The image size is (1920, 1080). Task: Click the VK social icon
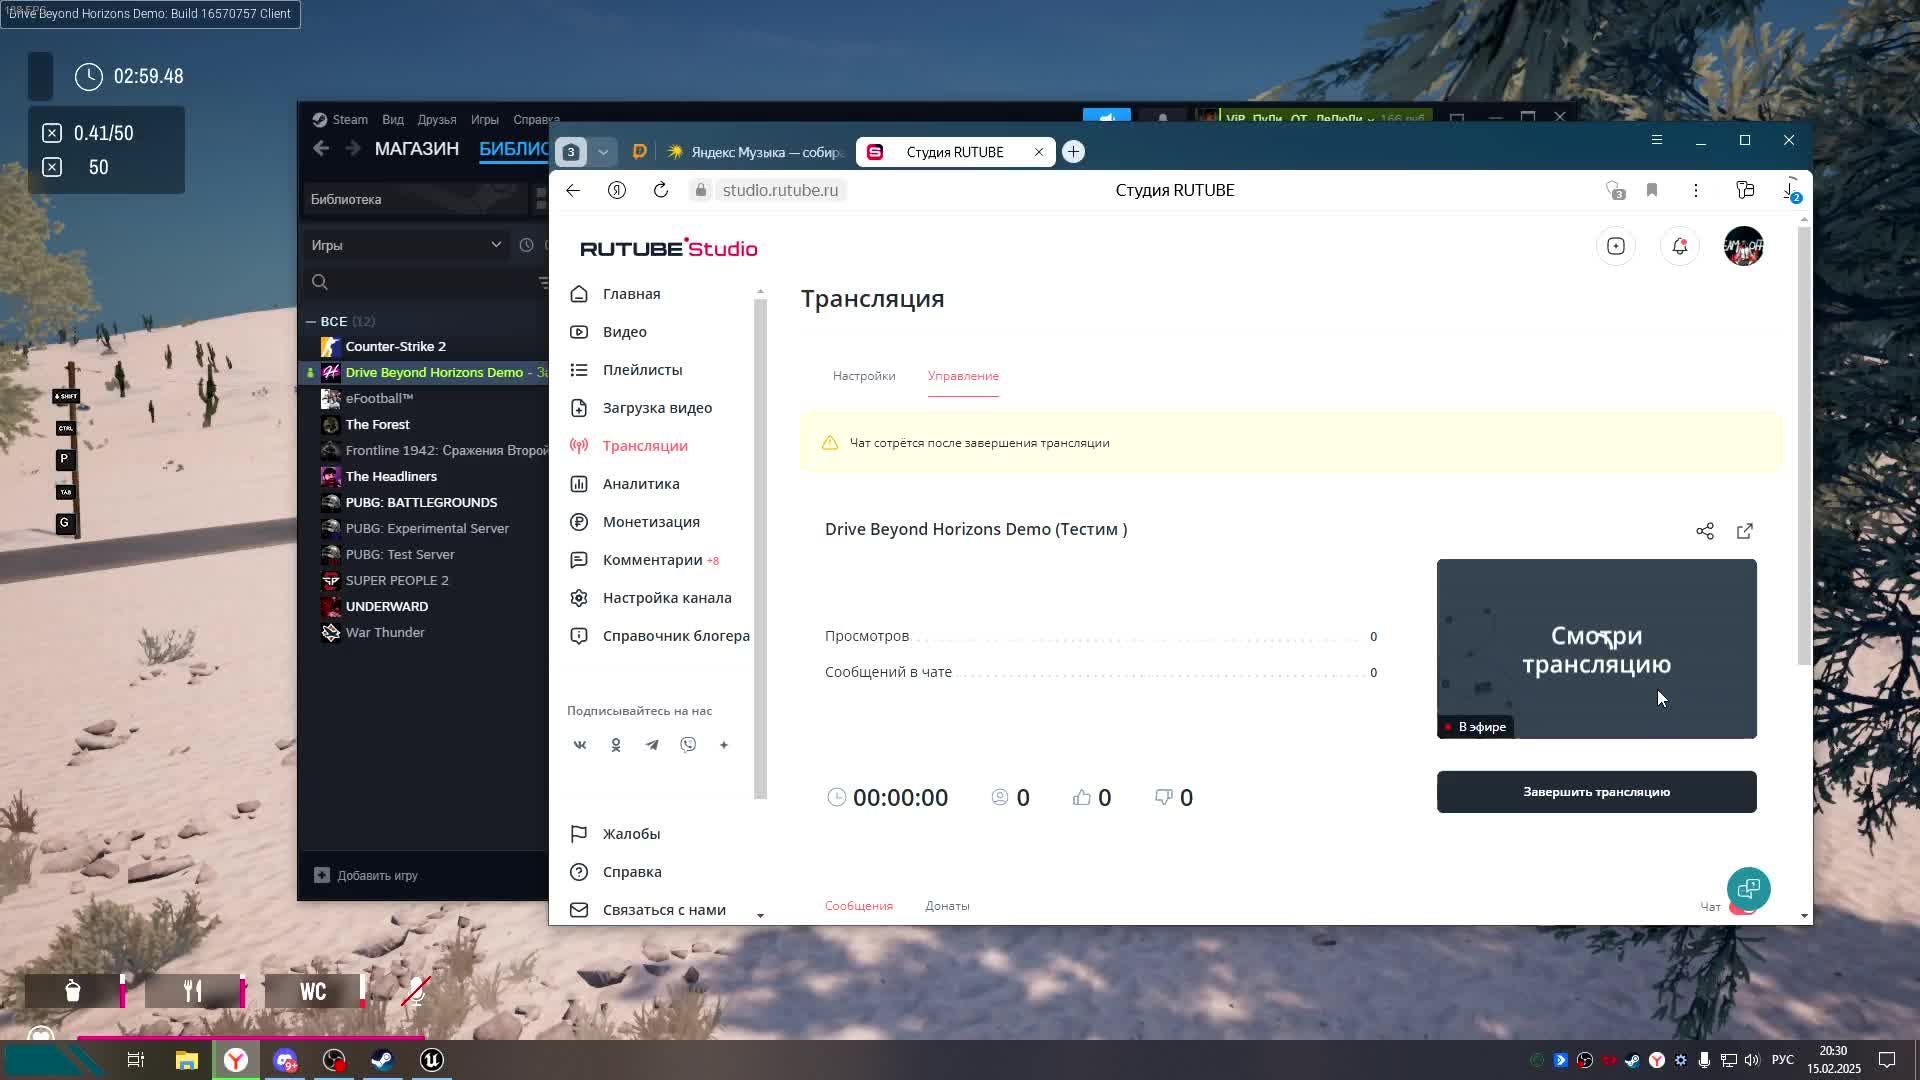pos(580,745)
